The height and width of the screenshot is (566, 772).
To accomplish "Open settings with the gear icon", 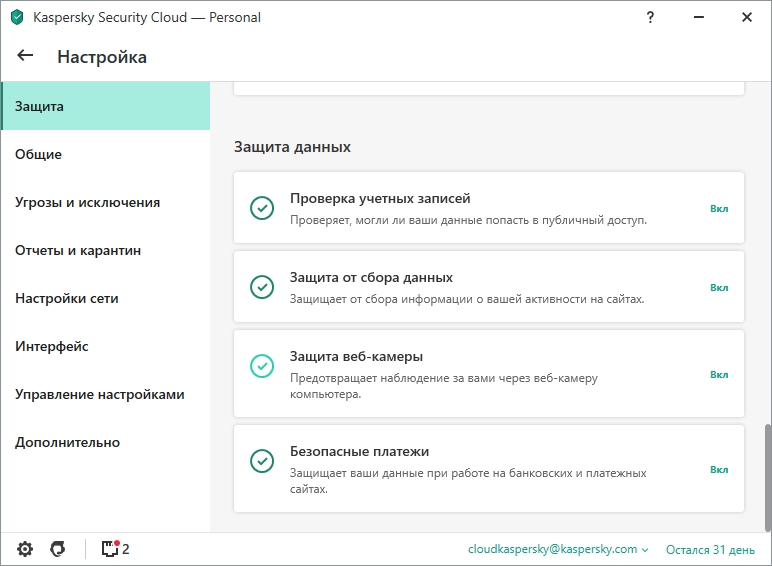I will [25, 549].
